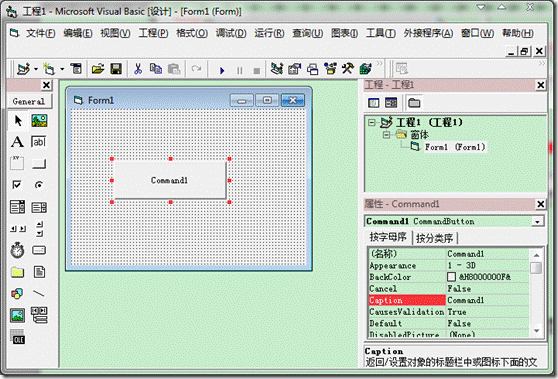Click View Object icon in project panel
The image size is (558, 379).
[391, 103]
